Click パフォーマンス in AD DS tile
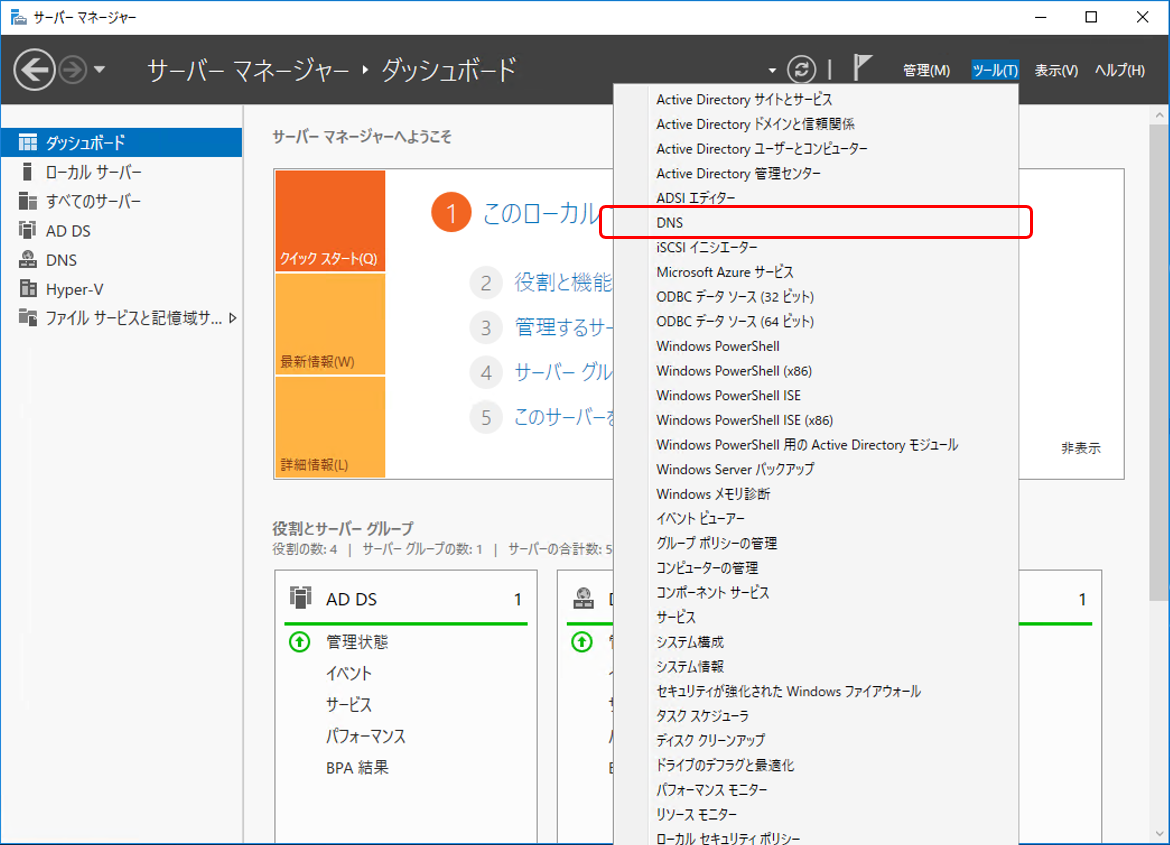The image size is (1170, 845). [366, 735]
